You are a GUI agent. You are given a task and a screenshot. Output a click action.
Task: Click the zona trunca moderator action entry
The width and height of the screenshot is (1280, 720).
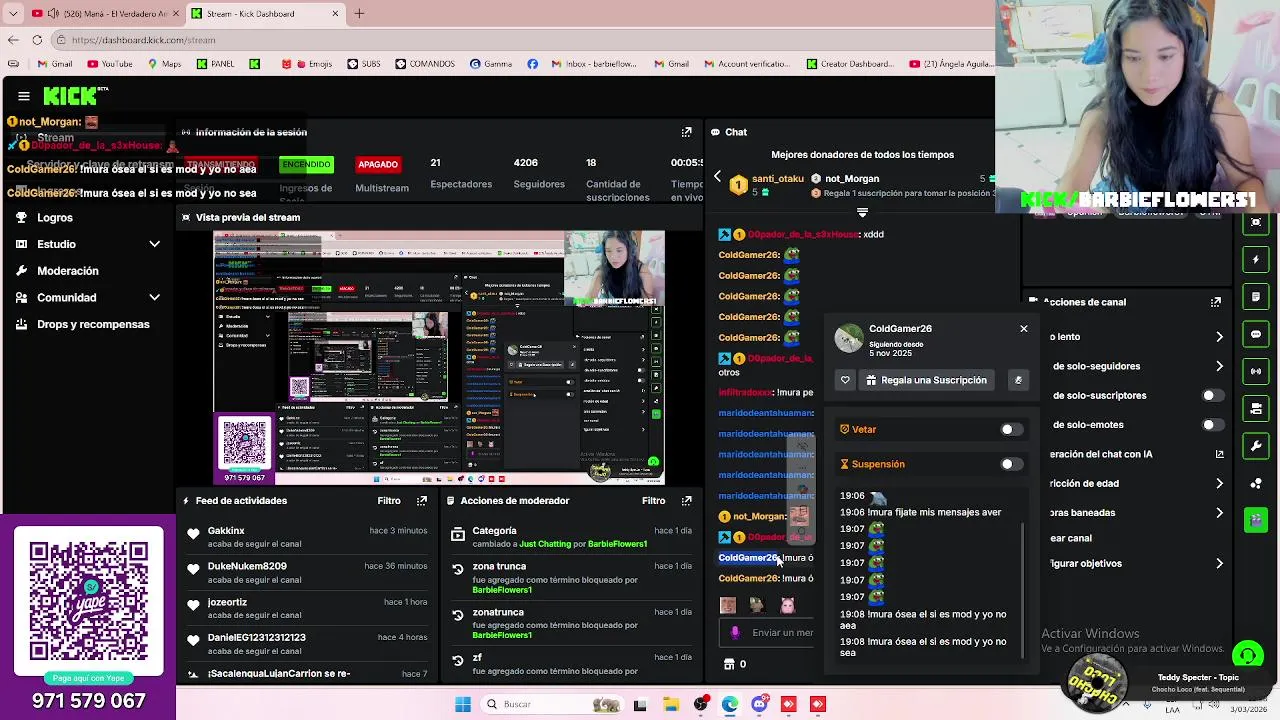tap(570, 578)
